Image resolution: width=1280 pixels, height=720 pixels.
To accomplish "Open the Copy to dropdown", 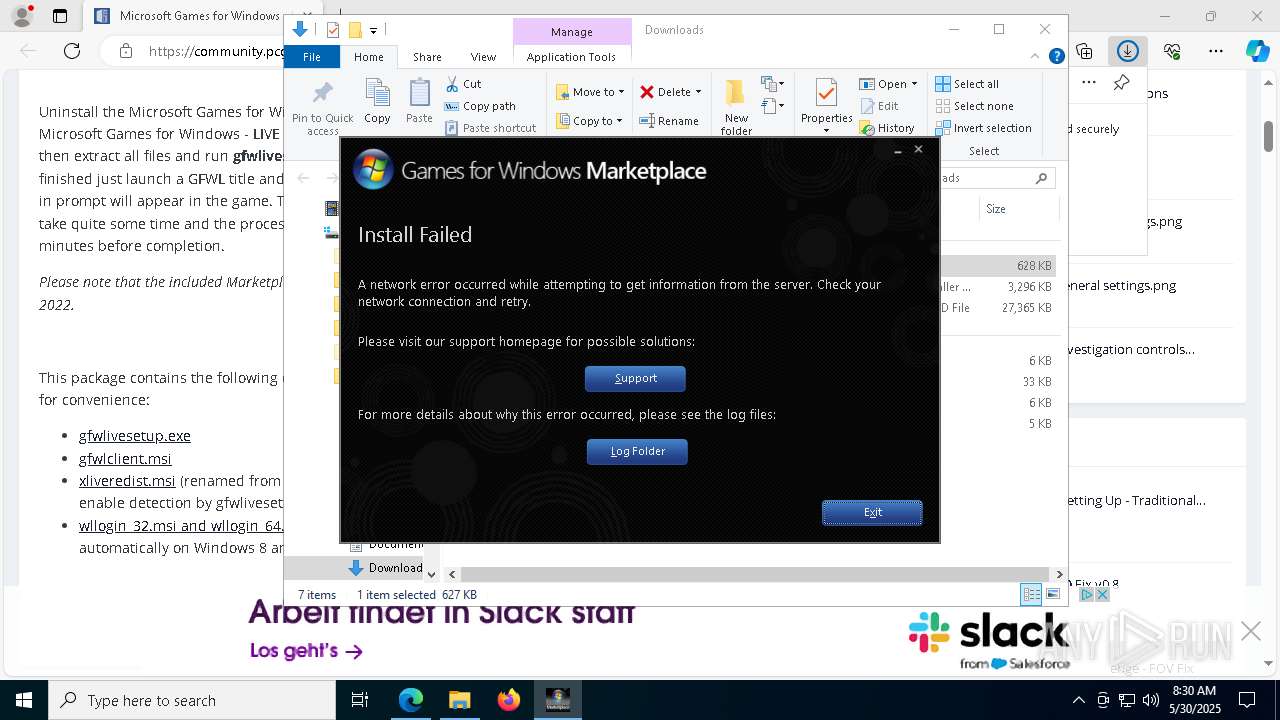I will (590, 121).
